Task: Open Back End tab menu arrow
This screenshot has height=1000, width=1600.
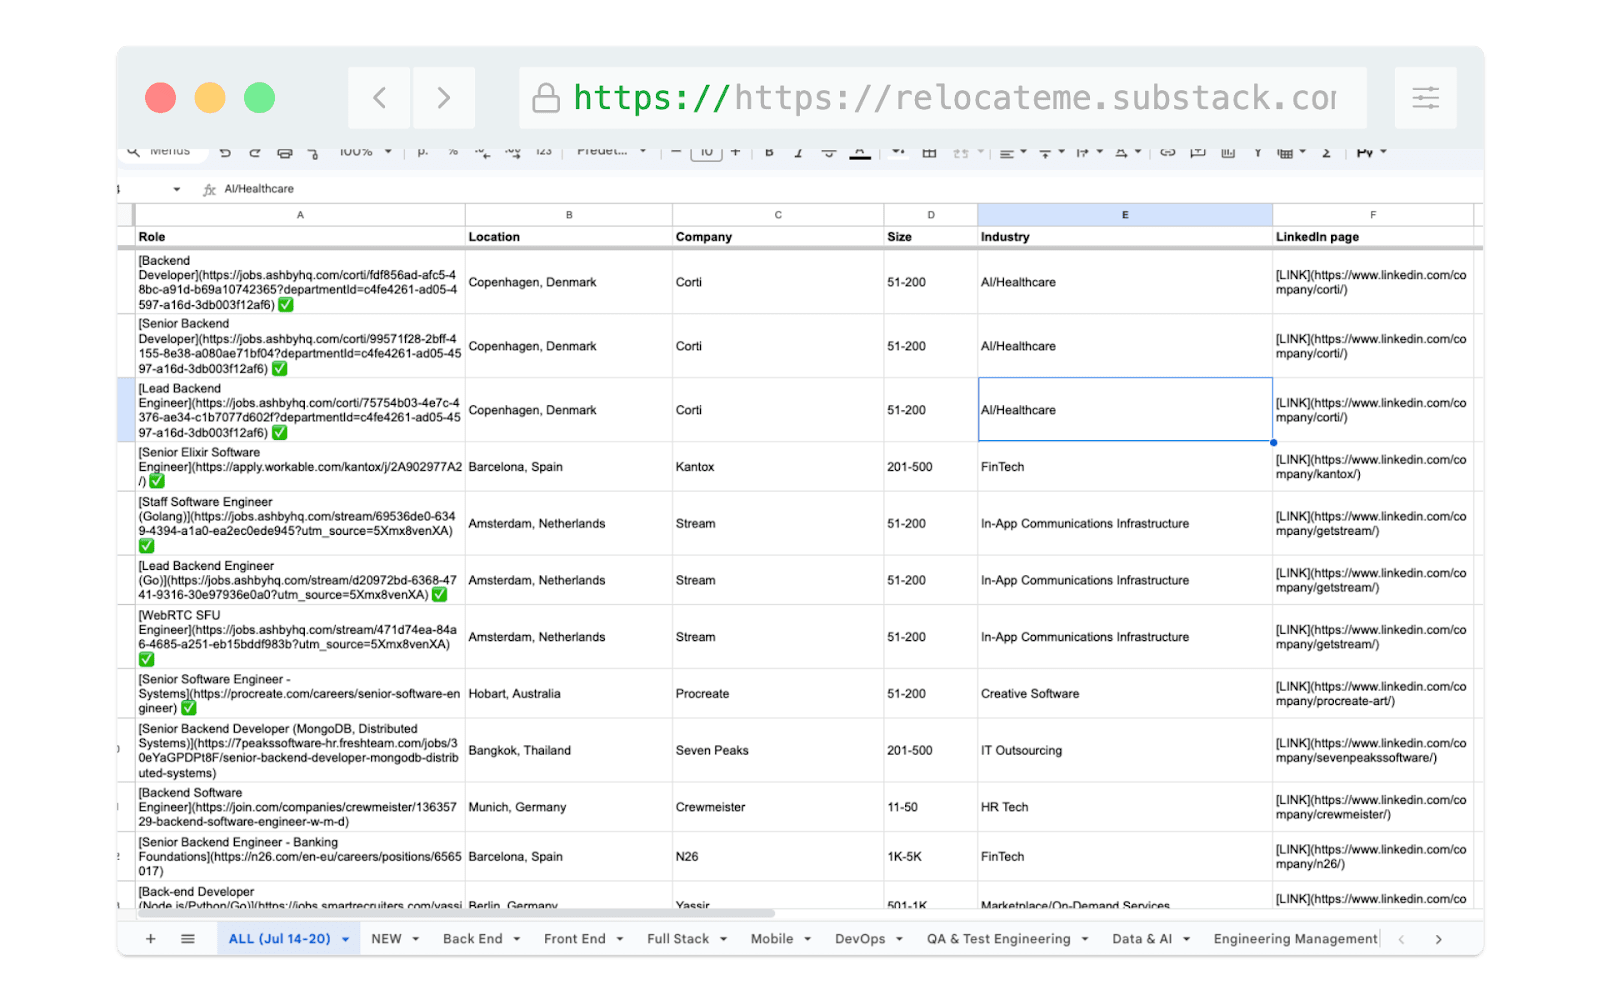Action: coord(517,940)
